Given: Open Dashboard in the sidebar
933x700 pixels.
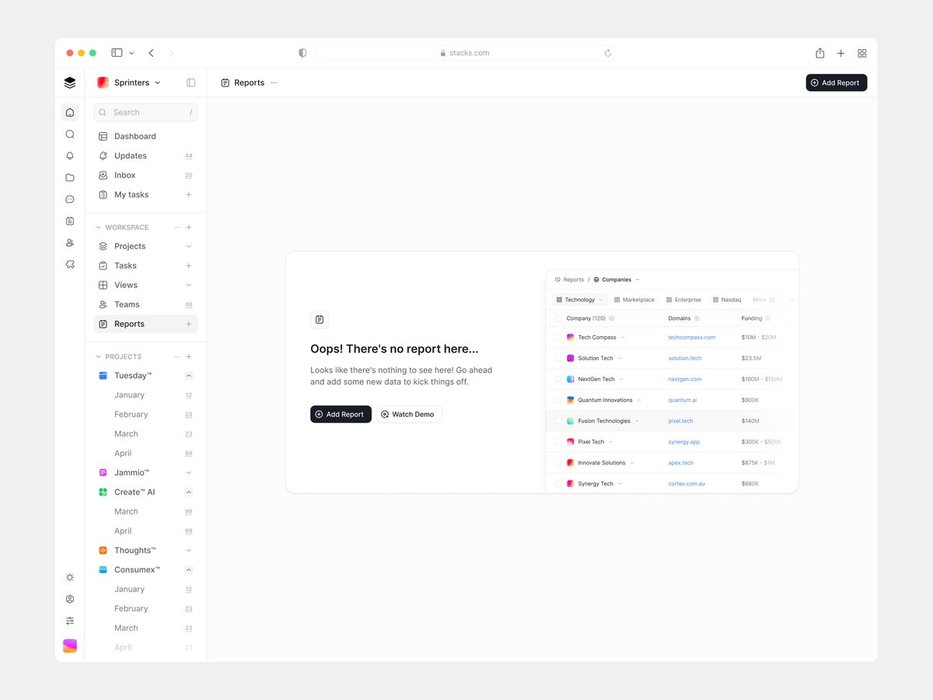Looking at the screenshot, I should pyautogui.click(x=134, y=136).
